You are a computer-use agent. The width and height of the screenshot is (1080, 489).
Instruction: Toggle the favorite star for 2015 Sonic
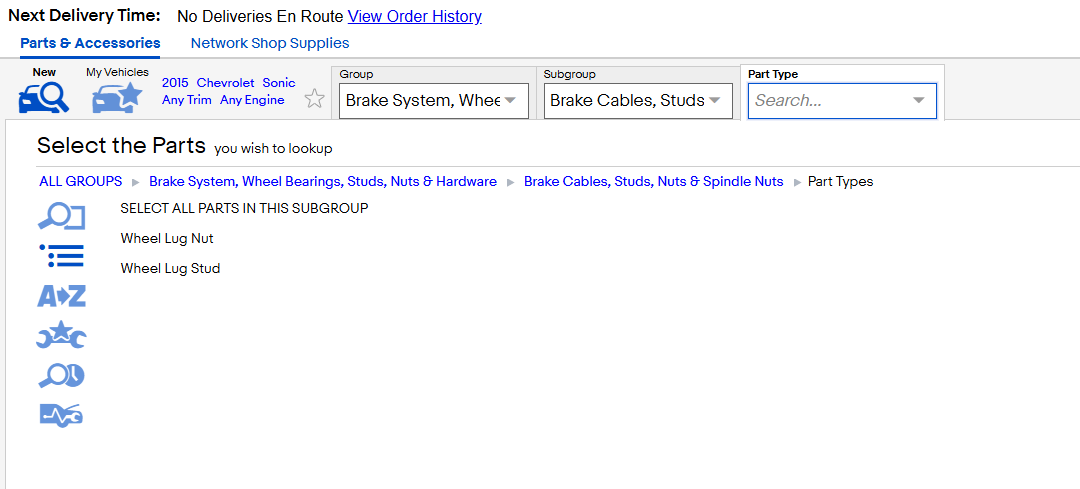coord(314,98)
